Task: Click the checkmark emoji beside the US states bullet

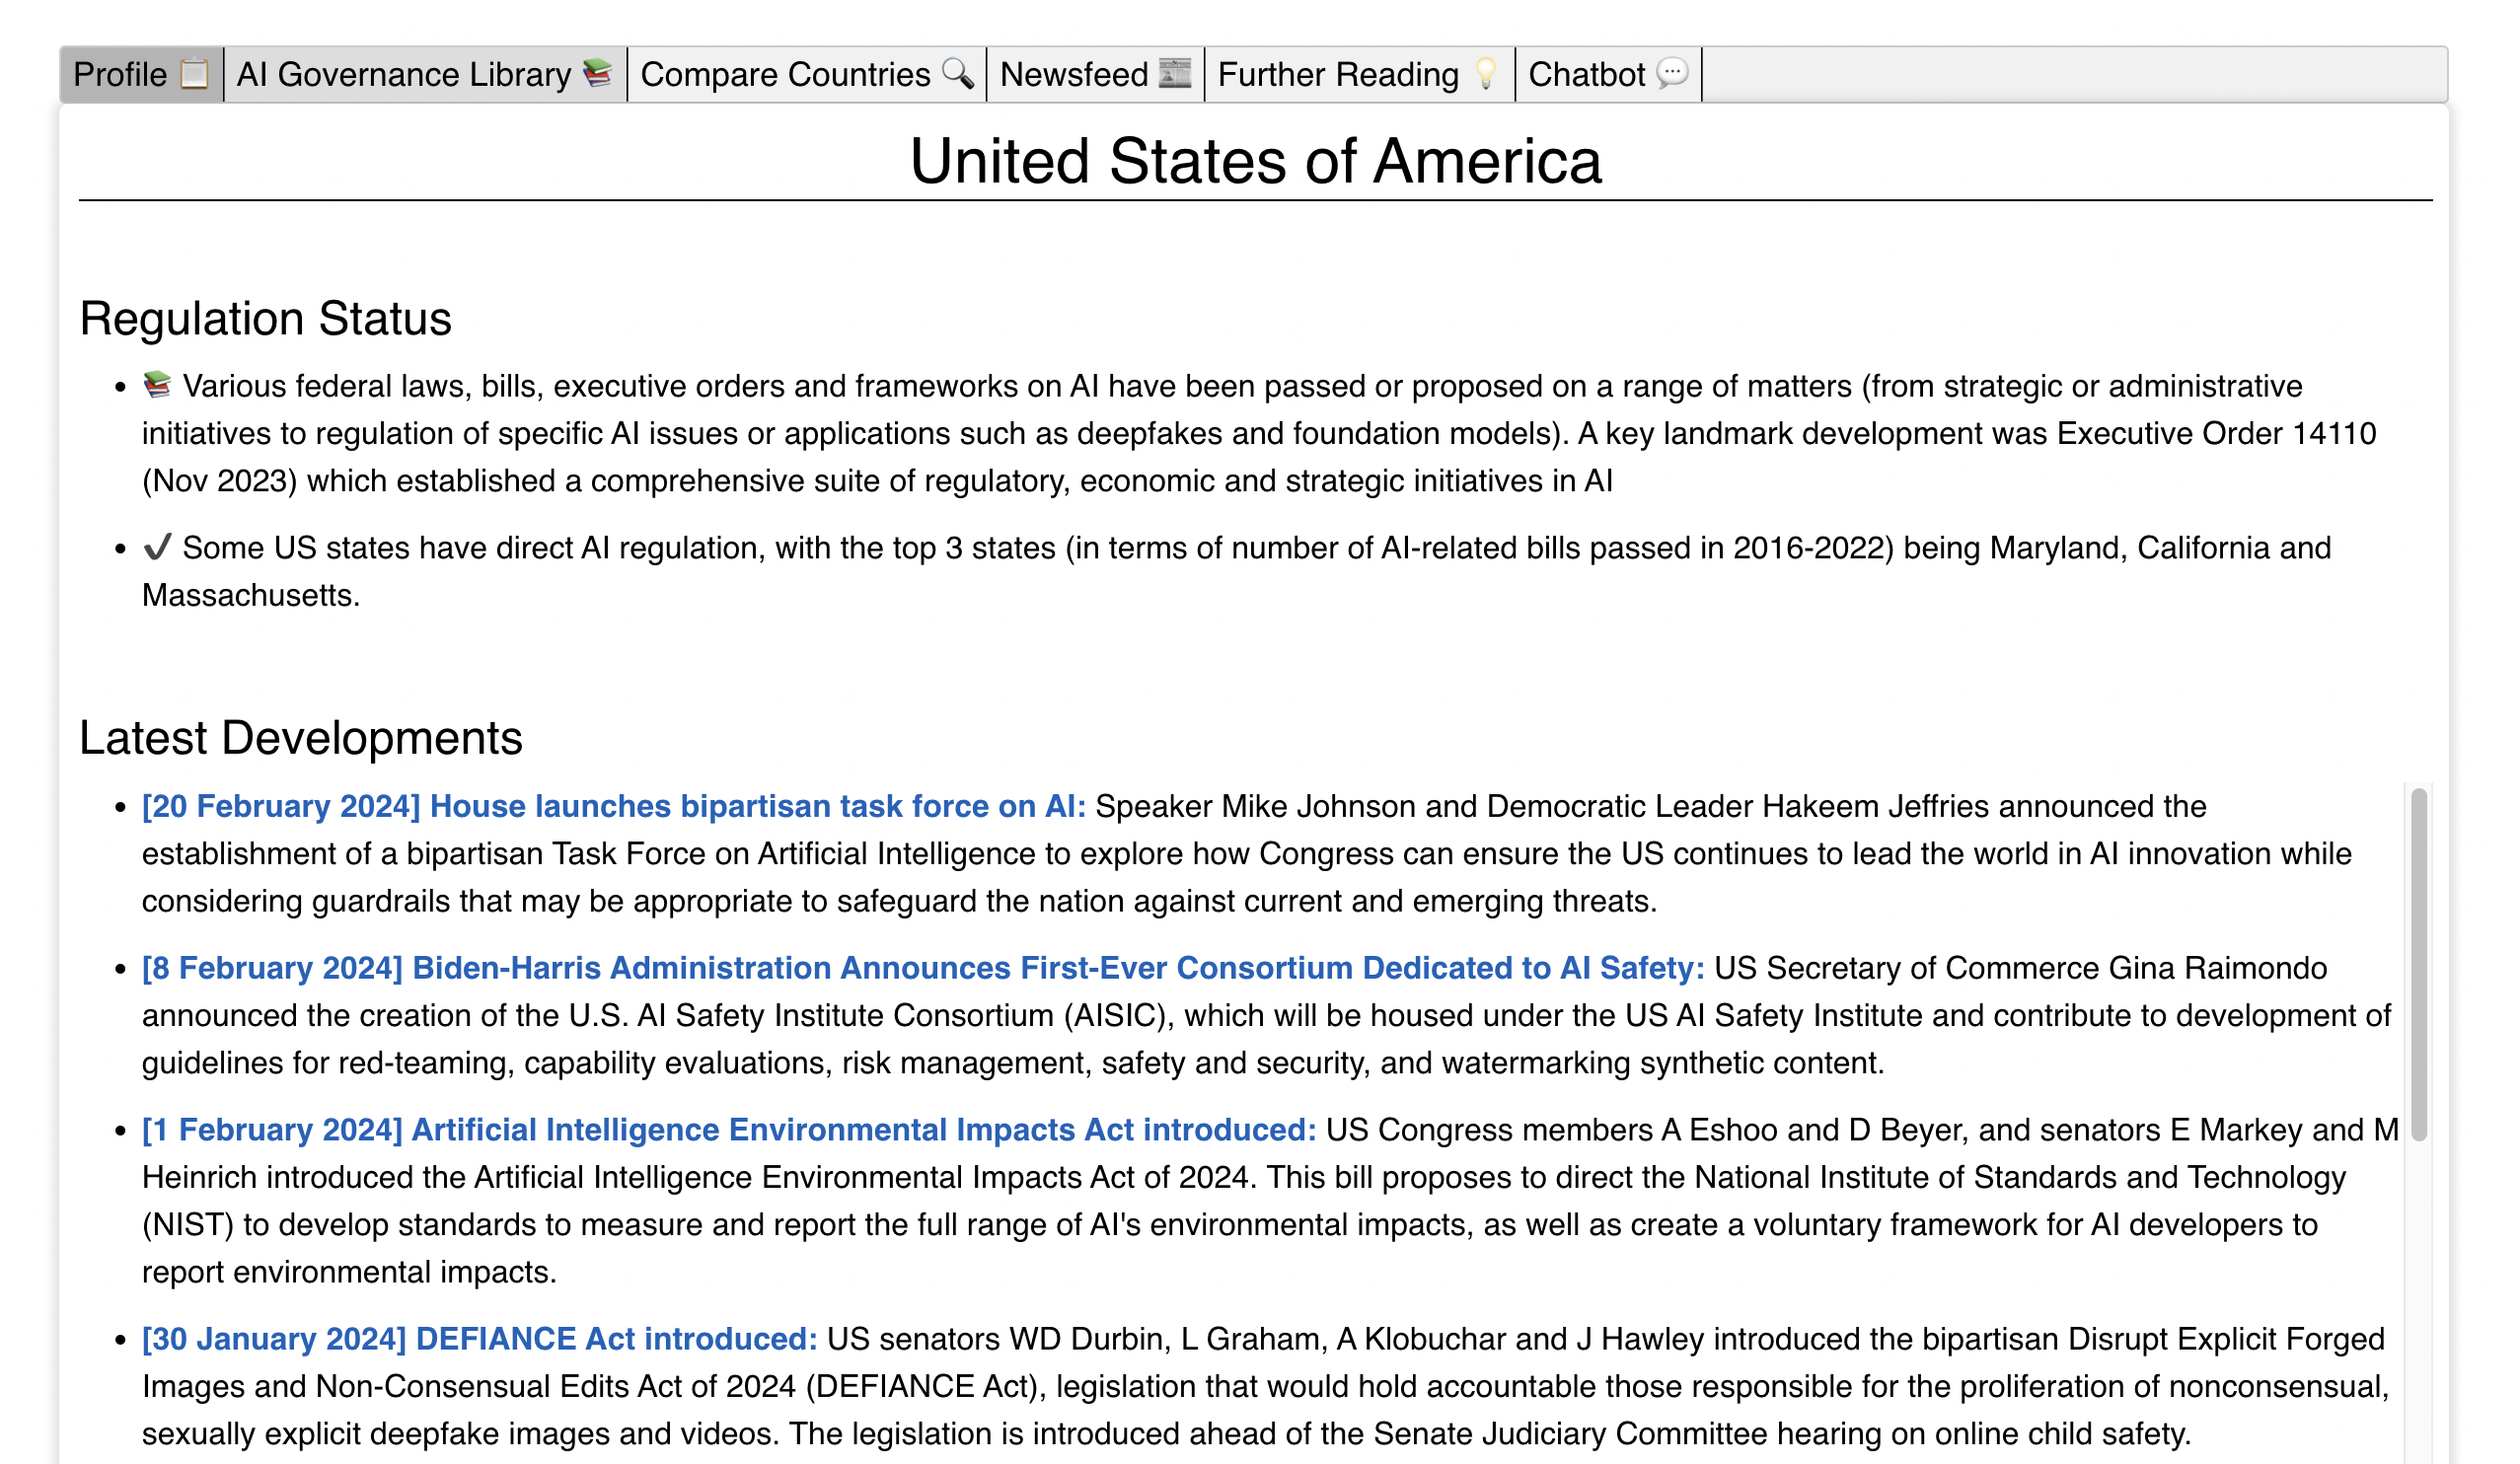Action: coord(158,547)
